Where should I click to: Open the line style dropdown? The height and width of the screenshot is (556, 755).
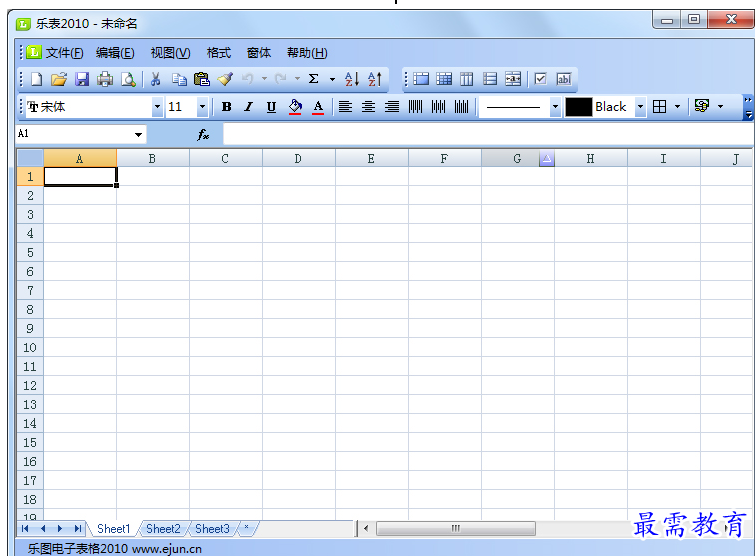click(x=555, y=107)
